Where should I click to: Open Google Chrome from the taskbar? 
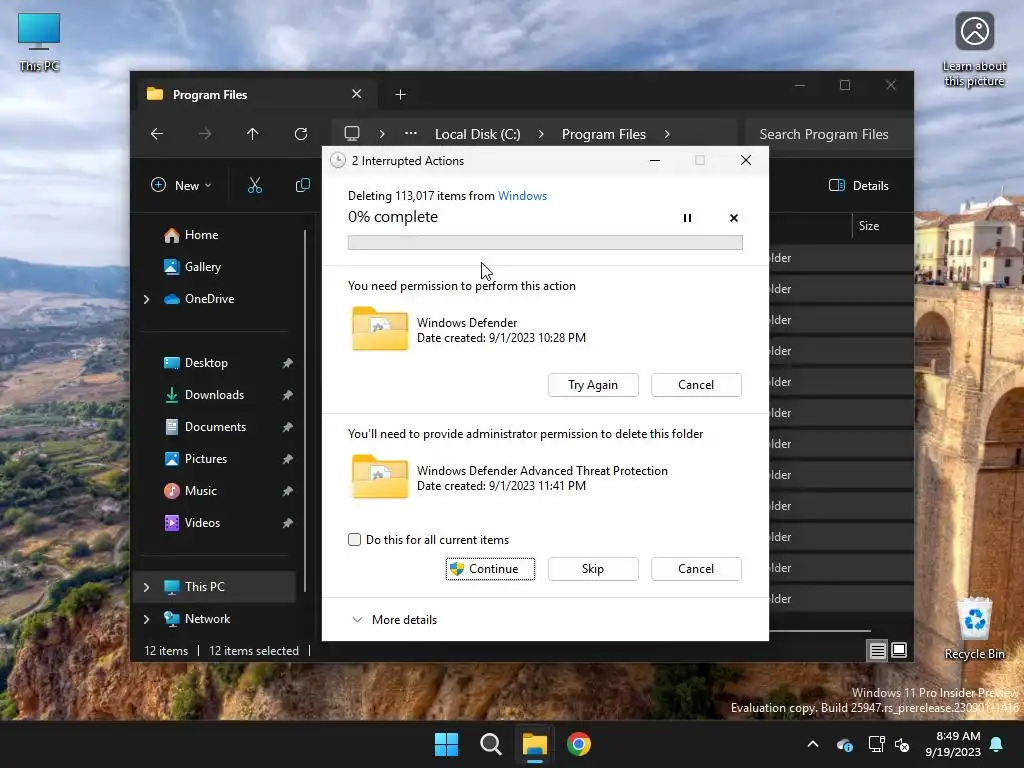point(579,744)
